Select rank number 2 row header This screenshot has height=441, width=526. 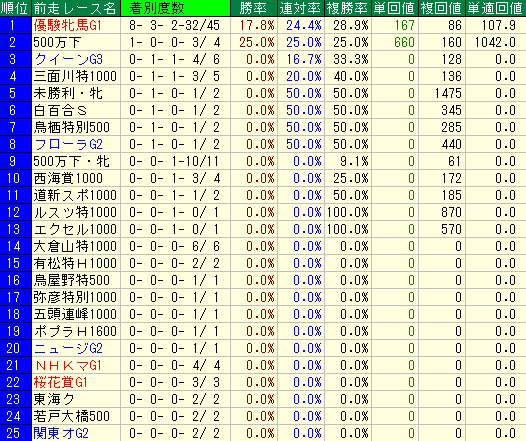tap(15, 42)
